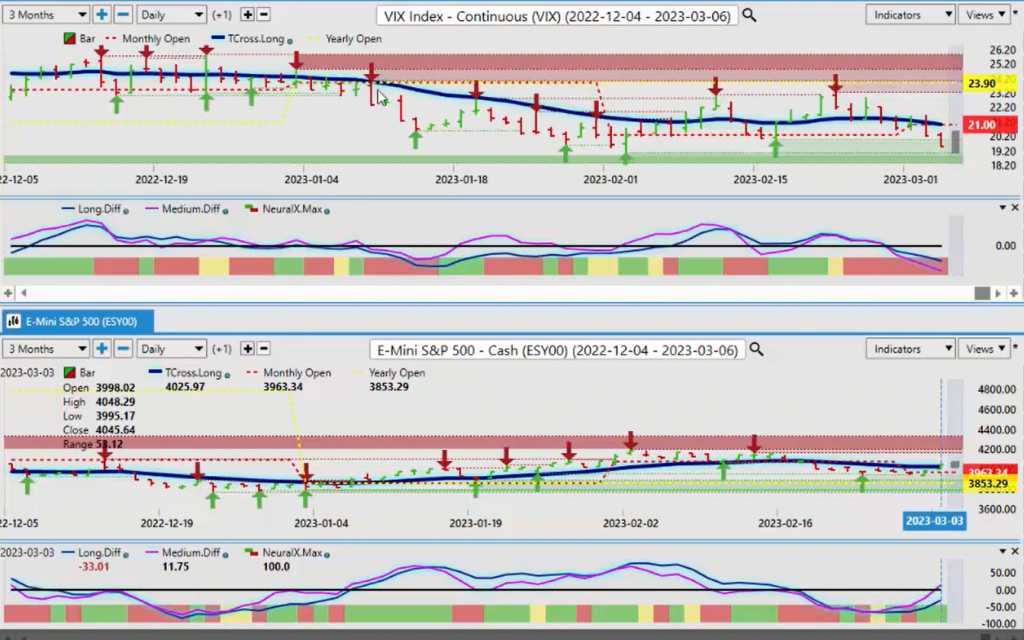Click Bar legend icon on E-Mini chart
The image size is (1024, 640).
[x=70, y=373]
